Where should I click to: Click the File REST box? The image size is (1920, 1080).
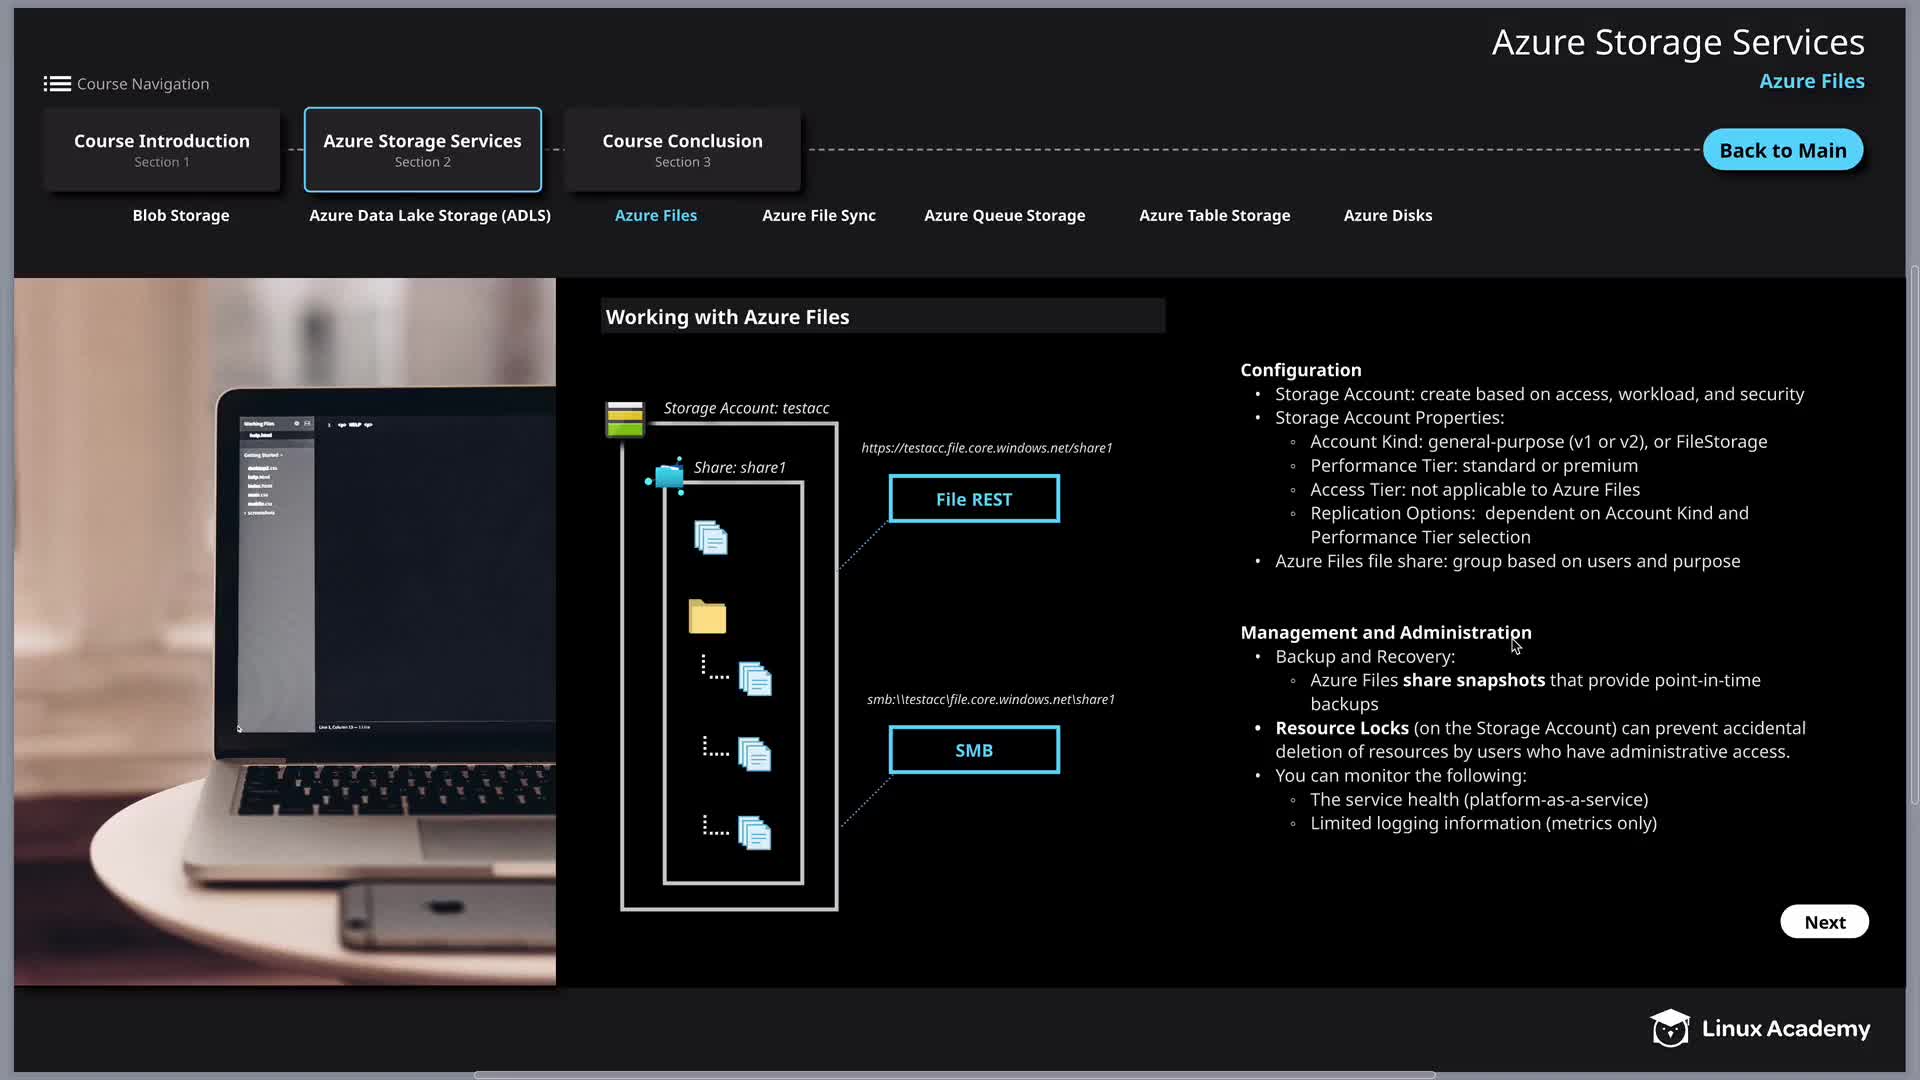[974, 499]
